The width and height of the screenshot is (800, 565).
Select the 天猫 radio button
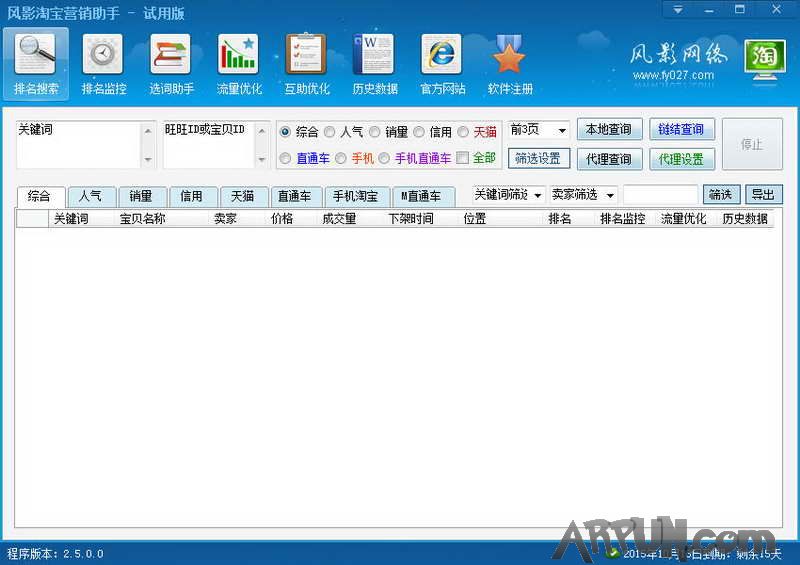pyautogui.click(x=464, y=132)
